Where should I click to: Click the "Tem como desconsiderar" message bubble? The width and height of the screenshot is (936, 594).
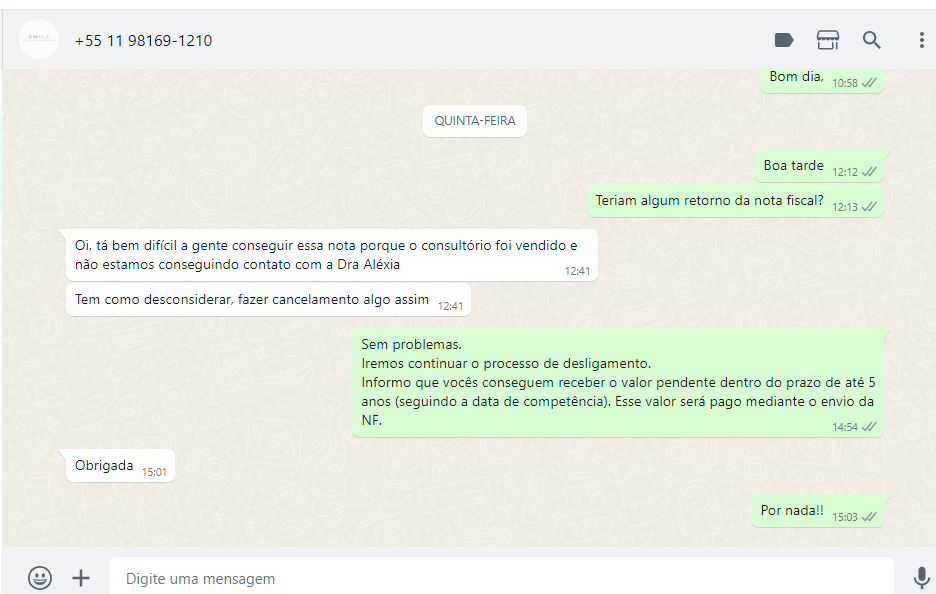click(x=268, y=300)
